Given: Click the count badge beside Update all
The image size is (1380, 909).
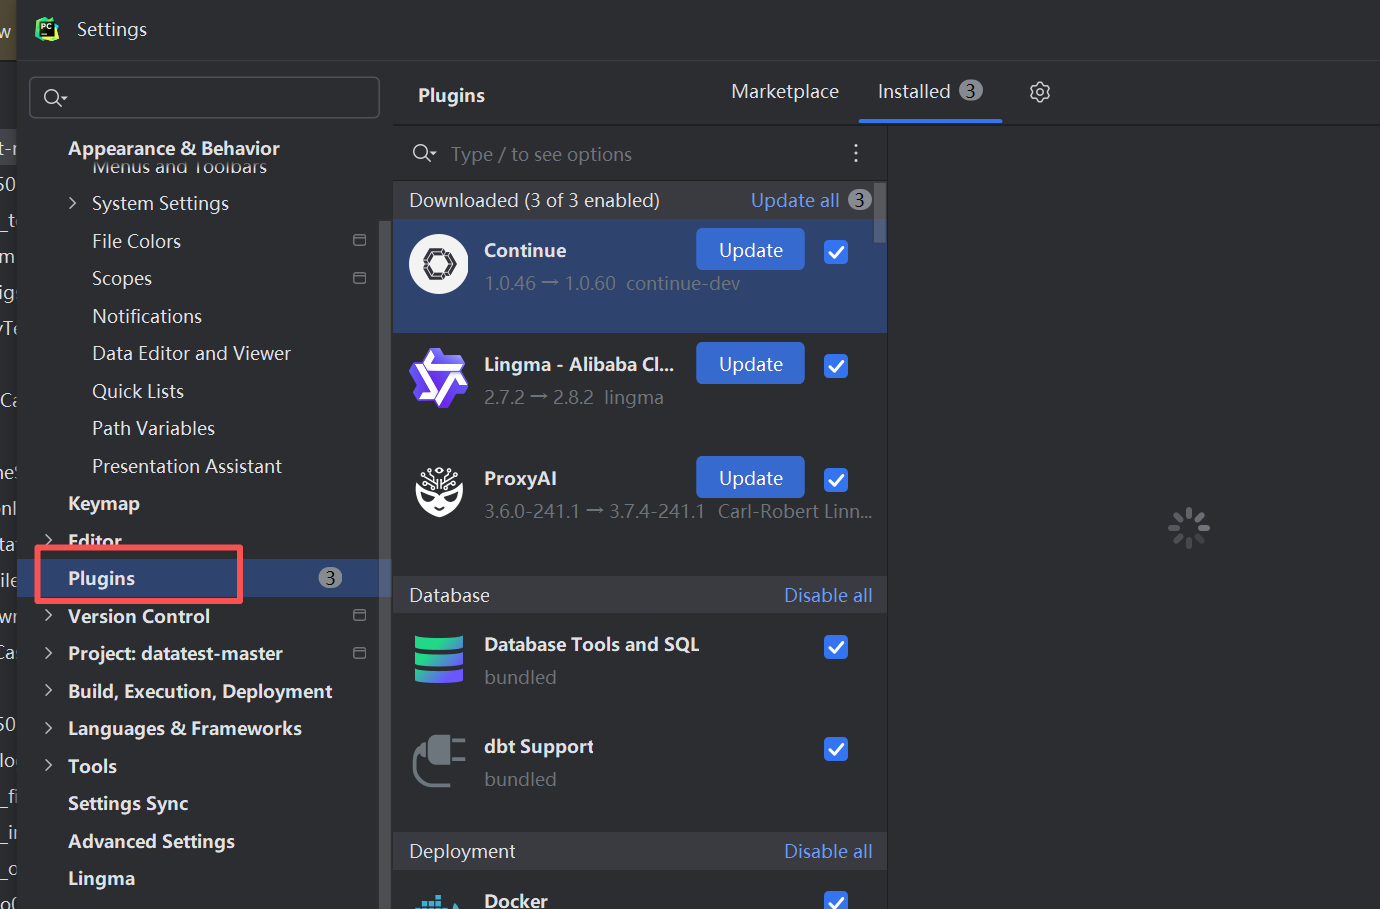Looking at the screenshot, I should click(859, 200).
